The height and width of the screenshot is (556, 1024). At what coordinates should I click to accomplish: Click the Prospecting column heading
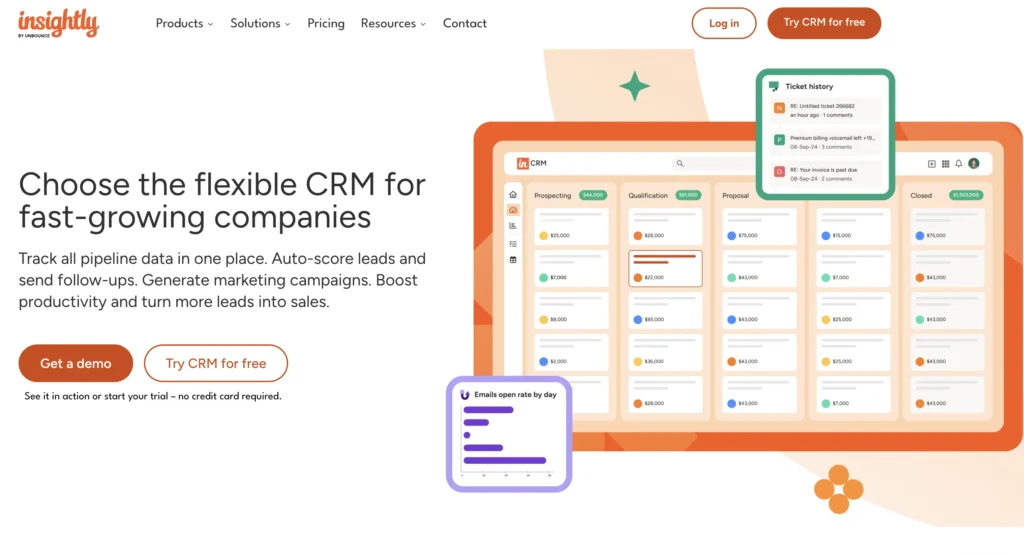pyautogui.click(x=552, y=195)
